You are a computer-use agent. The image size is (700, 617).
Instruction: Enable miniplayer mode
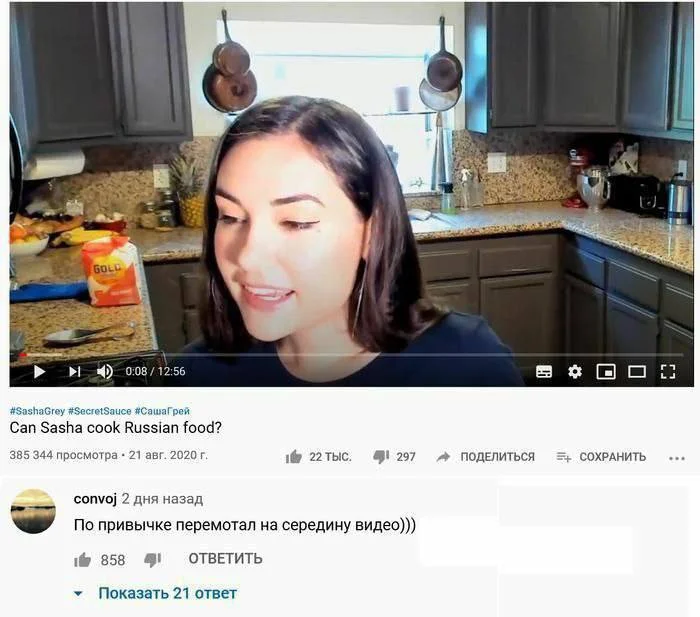point(606,371)
